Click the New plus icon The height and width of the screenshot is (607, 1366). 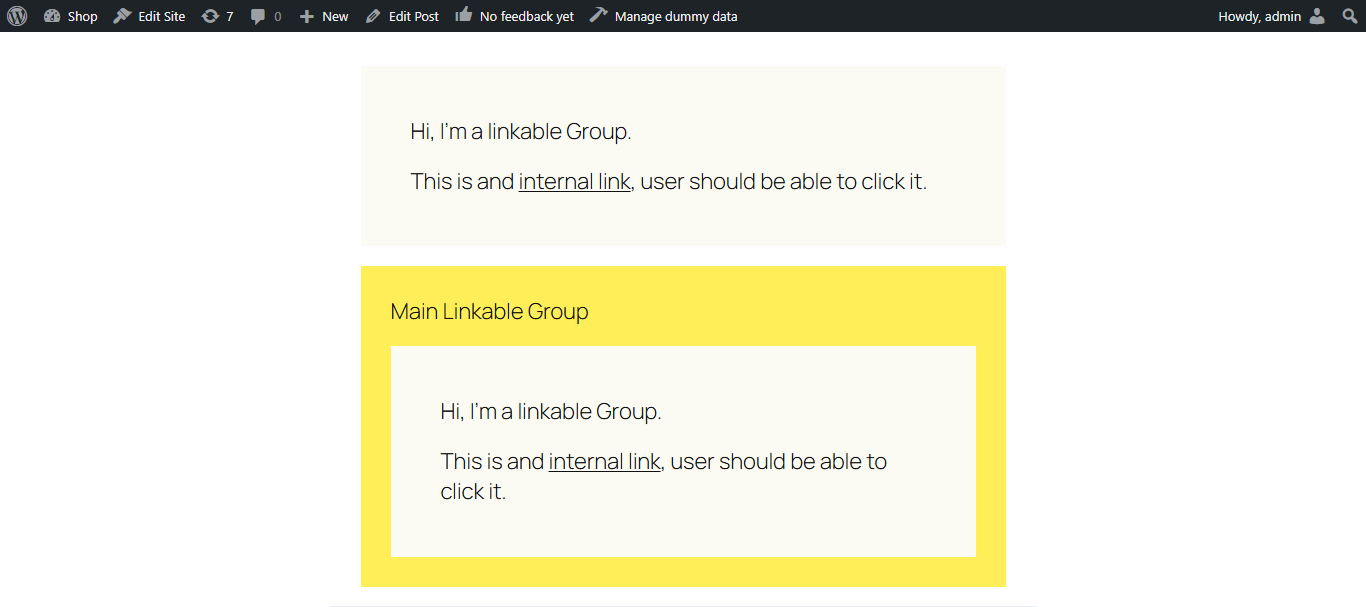[x=307, y=16]
